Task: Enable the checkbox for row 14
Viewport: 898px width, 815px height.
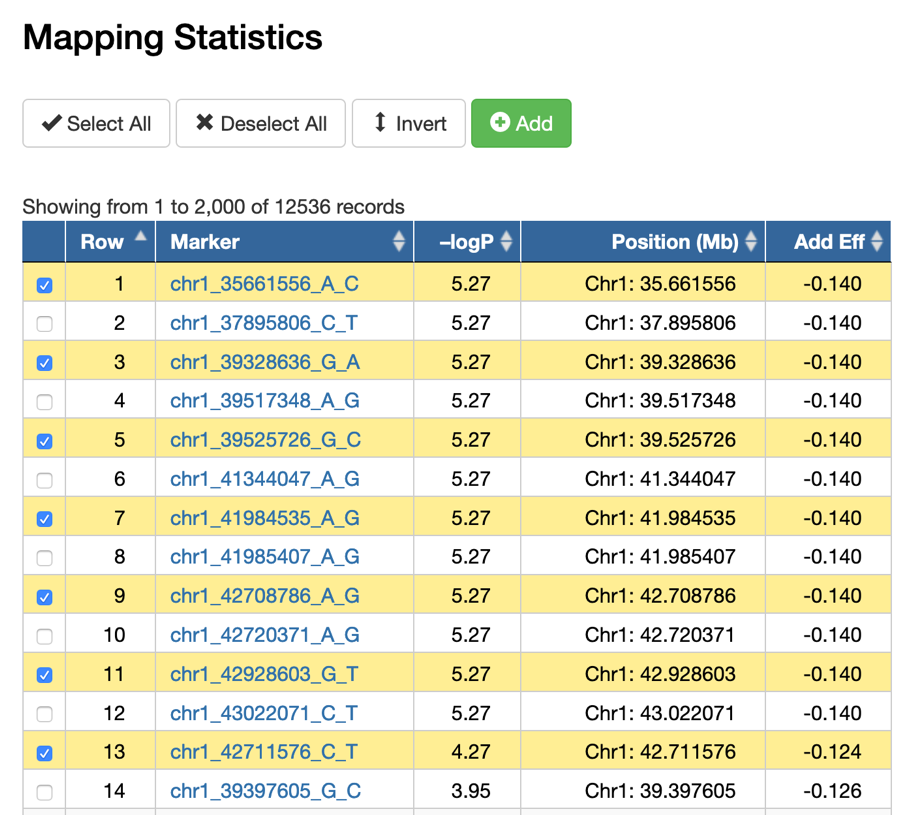Action: (x=44, y=792)
